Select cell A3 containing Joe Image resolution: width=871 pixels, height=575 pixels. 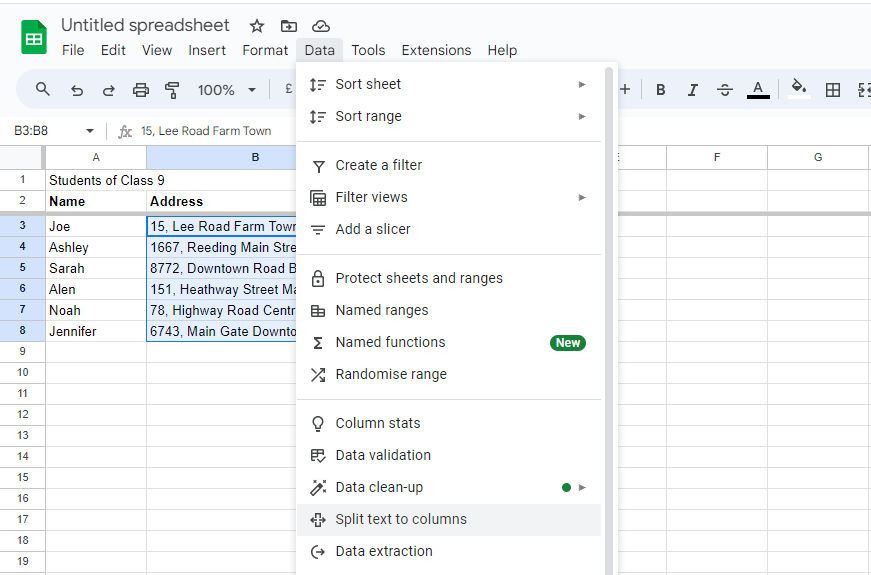[x=96, y=226]
